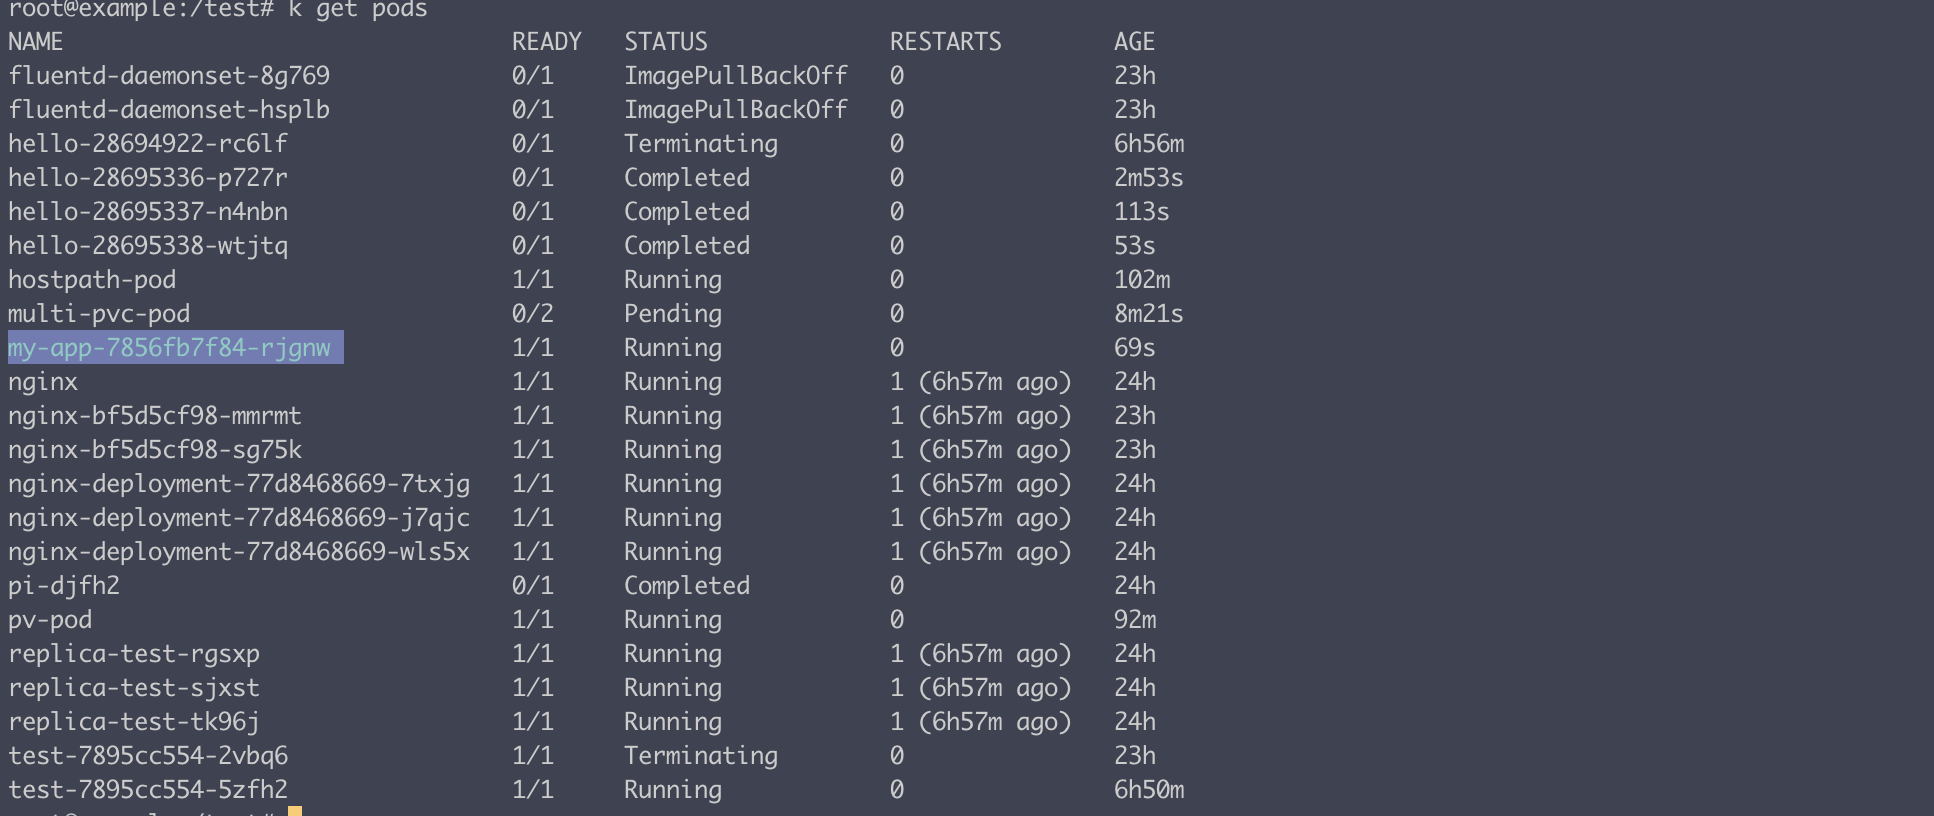Click the test-7895cc554-5zfh2 pod name
The image size is (1934, 816).
tap(148, 790)
